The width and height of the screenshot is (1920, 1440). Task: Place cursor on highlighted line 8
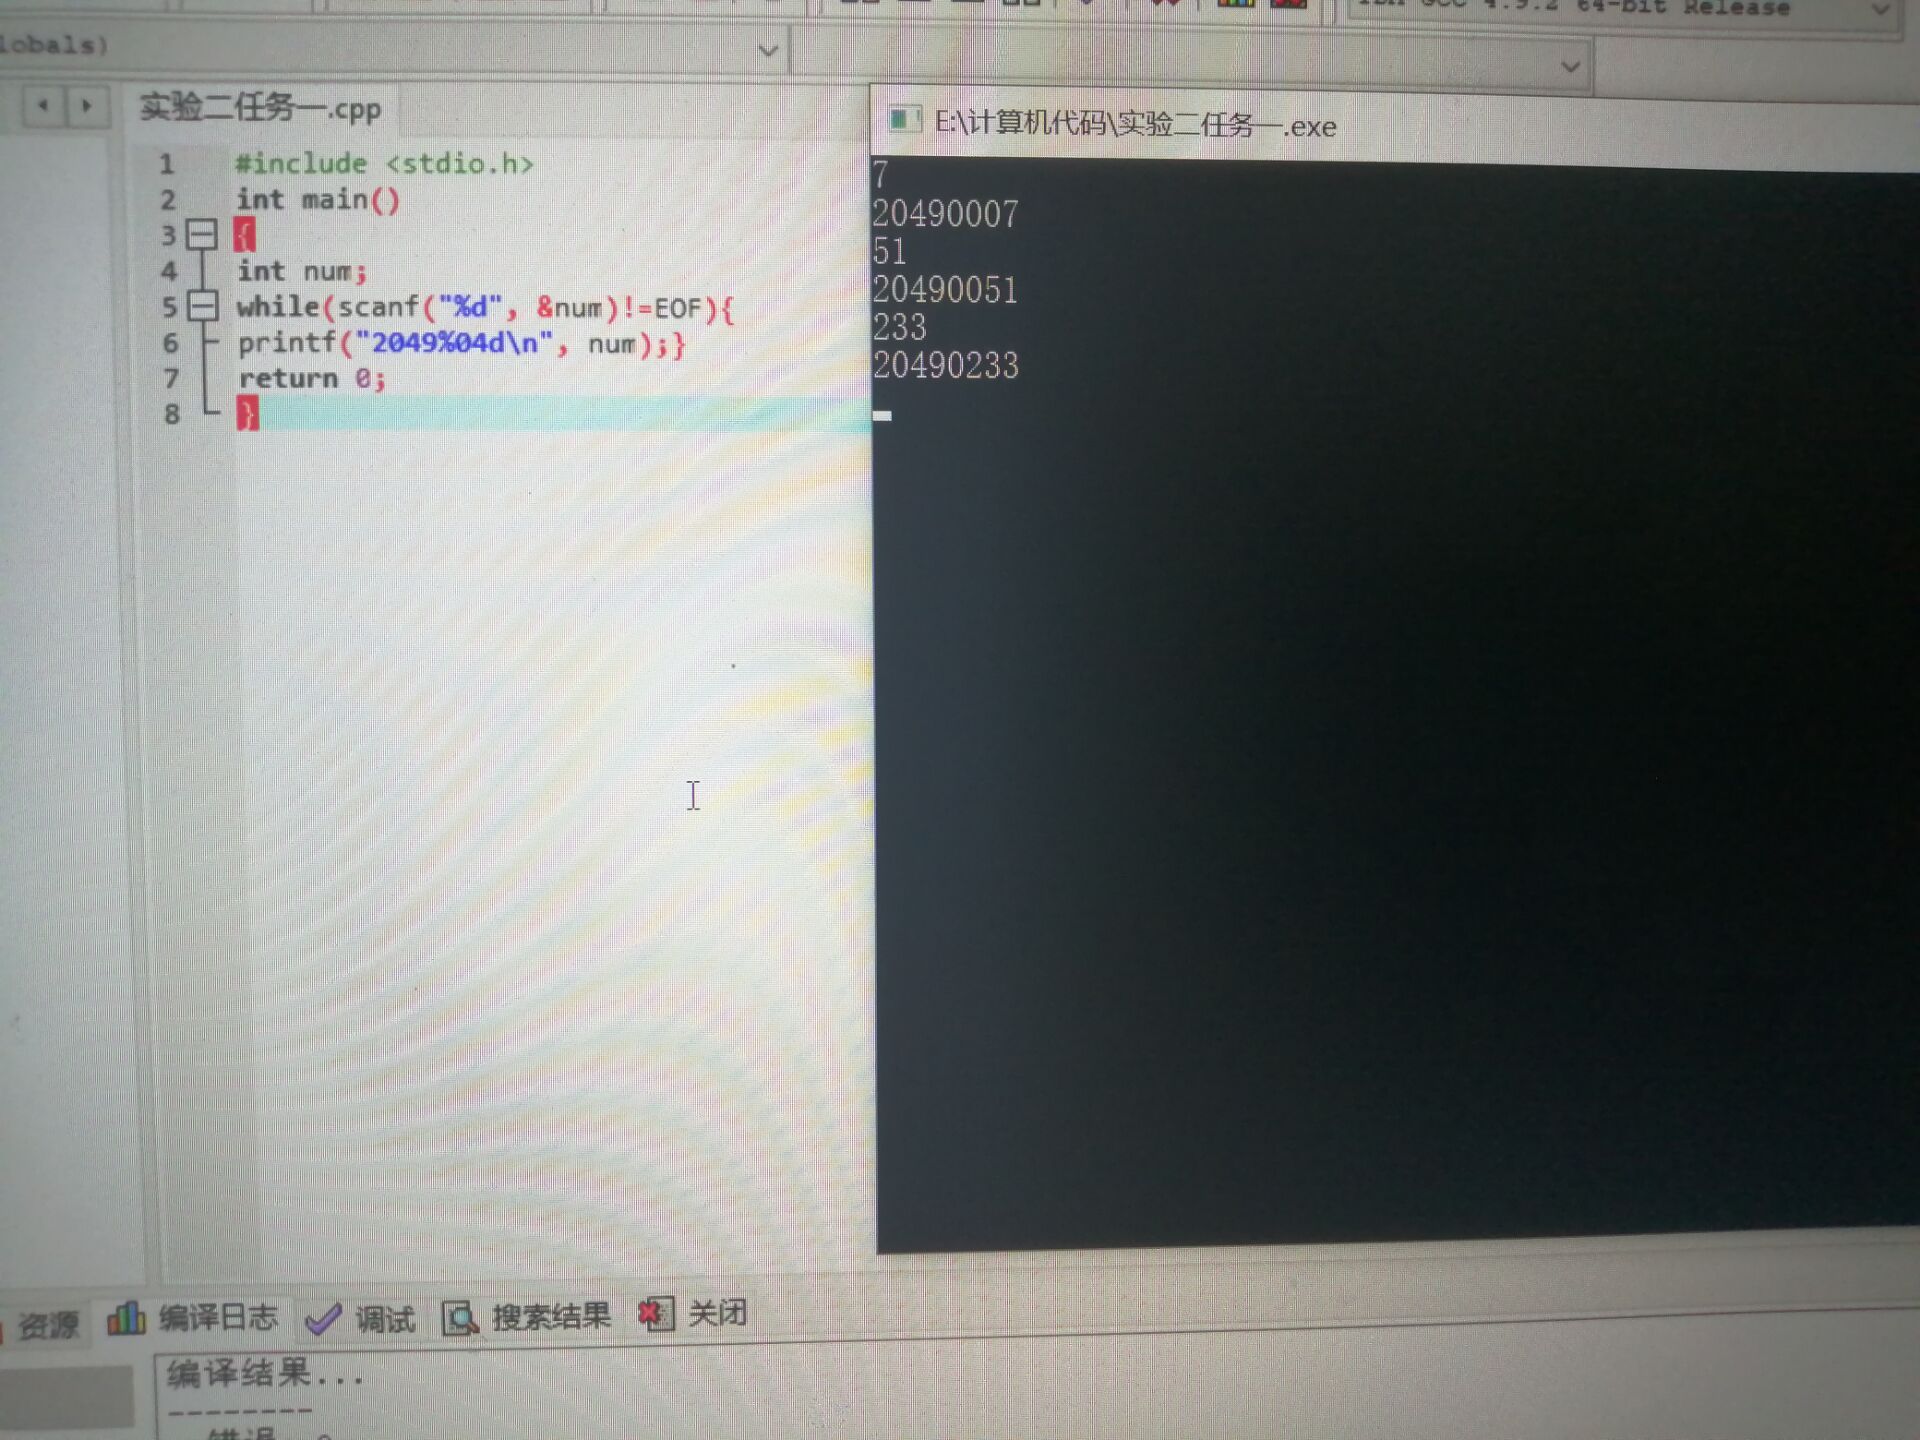550,414
